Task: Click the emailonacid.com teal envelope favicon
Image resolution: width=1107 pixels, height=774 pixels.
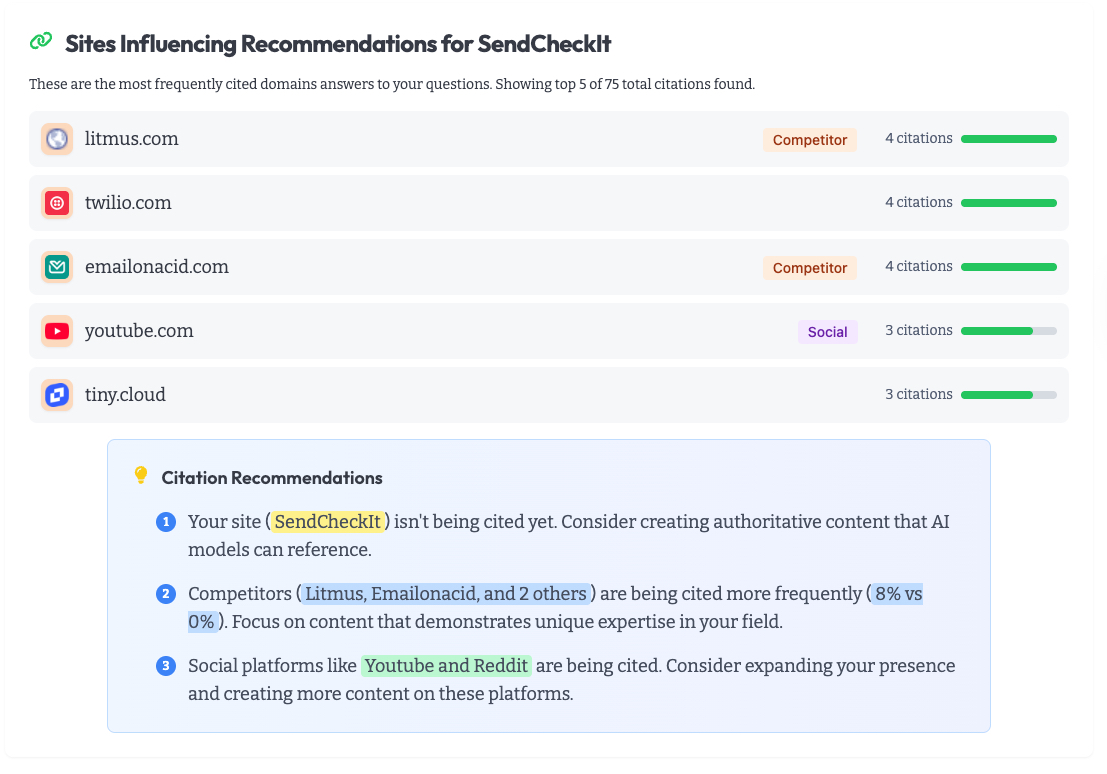Action: tap(57, 267)
